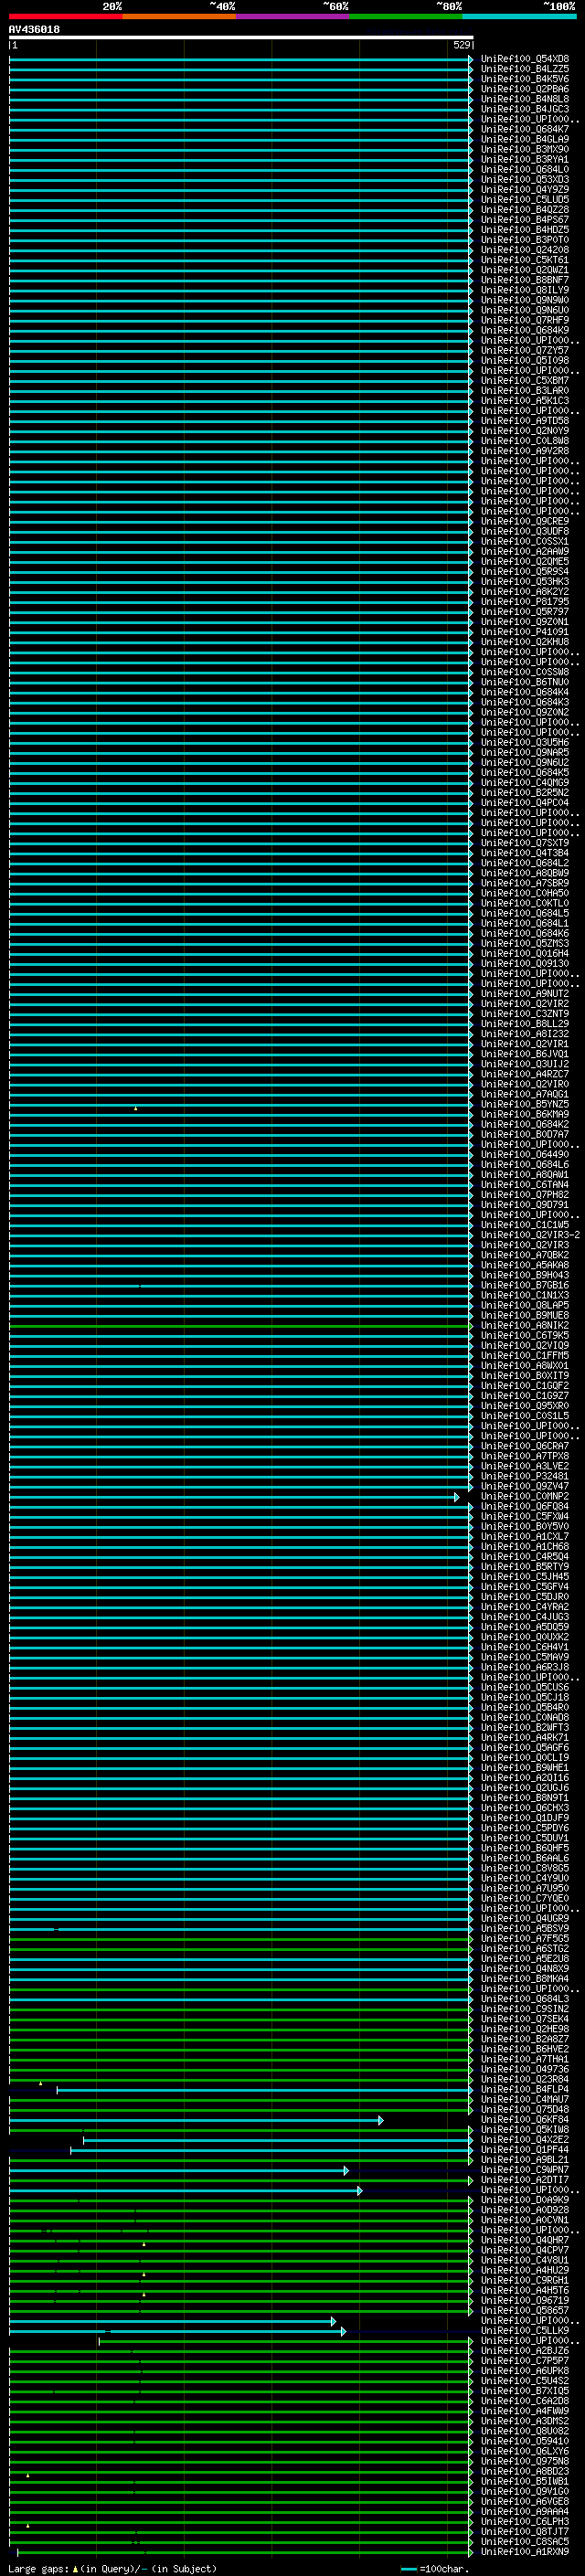Select hit label UniRef100_B3LAR0
Image resolution: width=585 pixels, height=2576 pixels.
pos(525,391)
